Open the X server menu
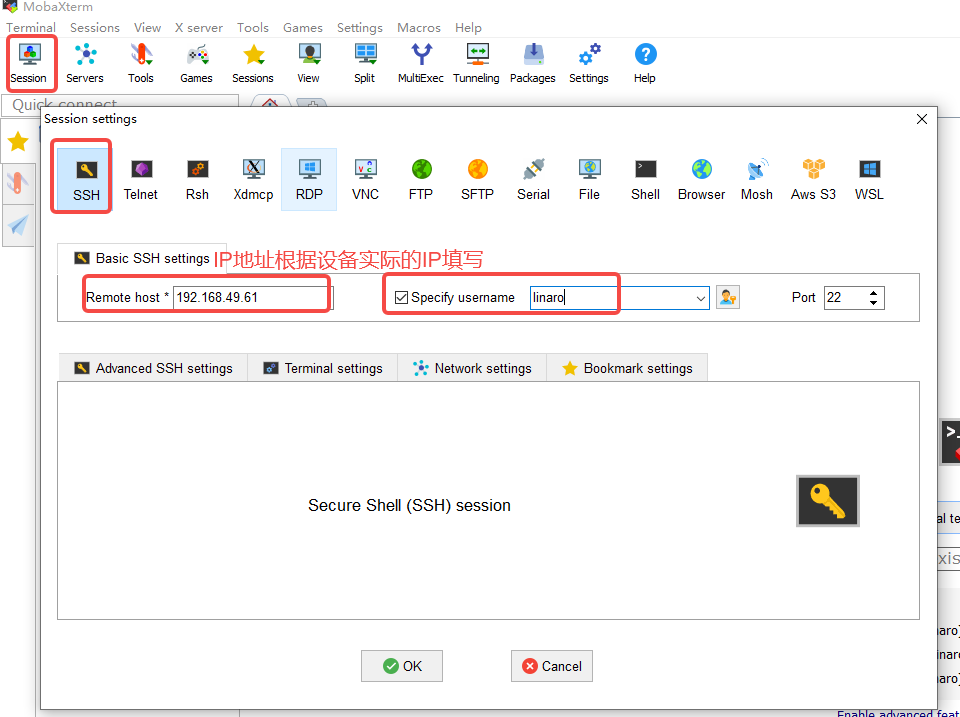This screenshot has height=717, width=960. coord(198,28)
